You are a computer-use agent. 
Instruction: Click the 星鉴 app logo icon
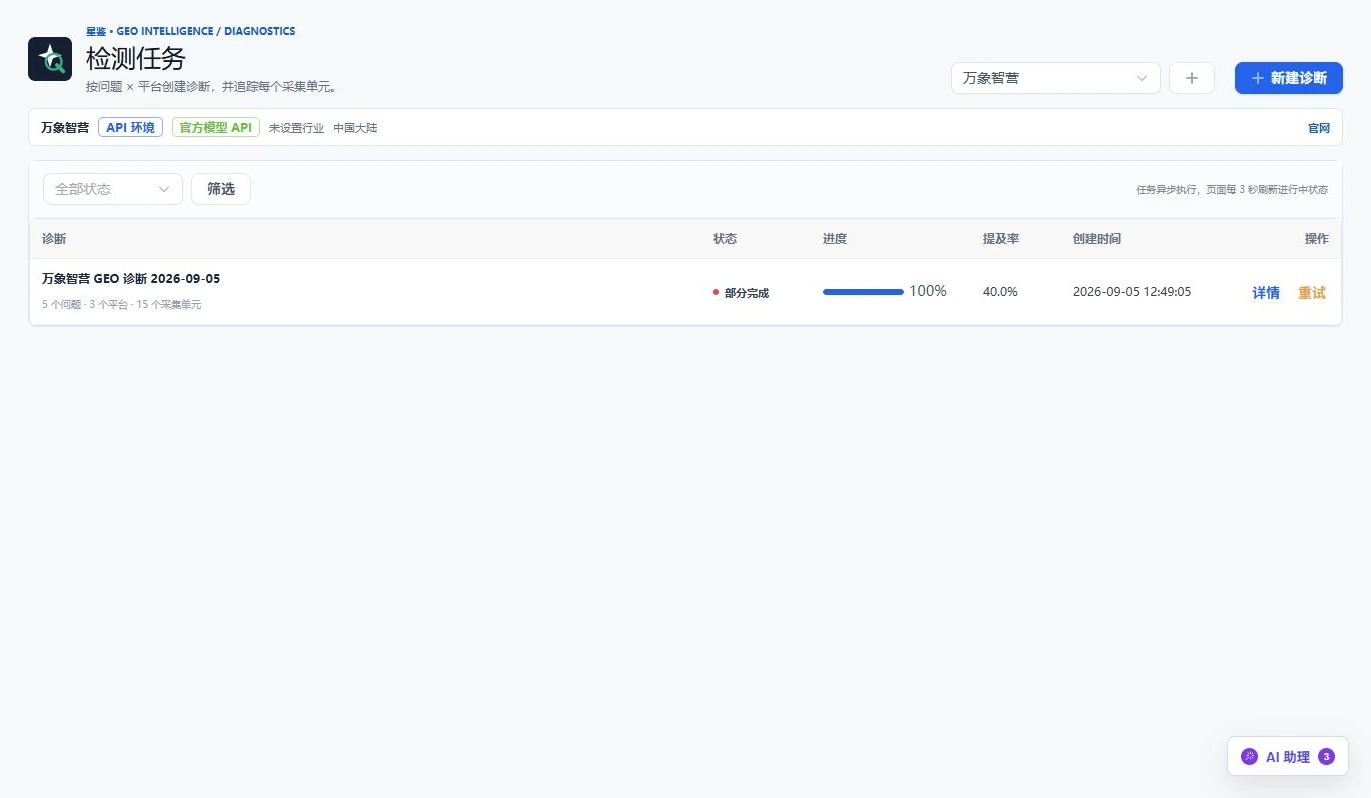click(x=50, y=59)
